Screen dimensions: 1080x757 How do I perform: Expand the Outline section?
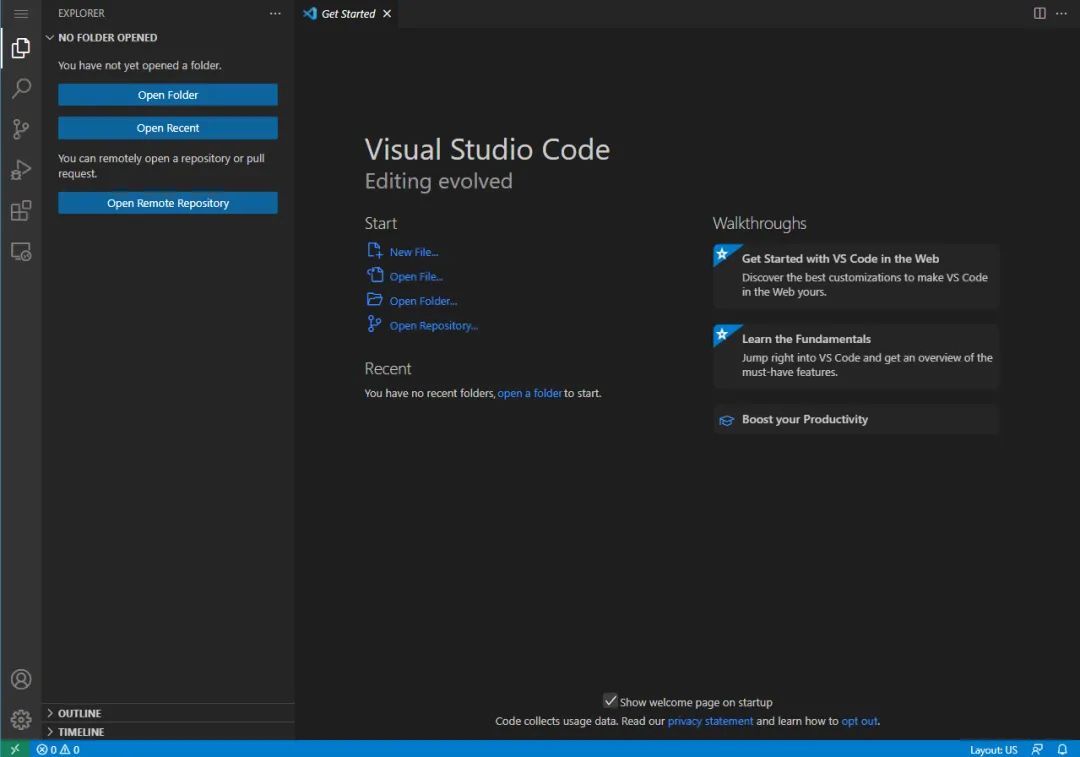point(79,713)
